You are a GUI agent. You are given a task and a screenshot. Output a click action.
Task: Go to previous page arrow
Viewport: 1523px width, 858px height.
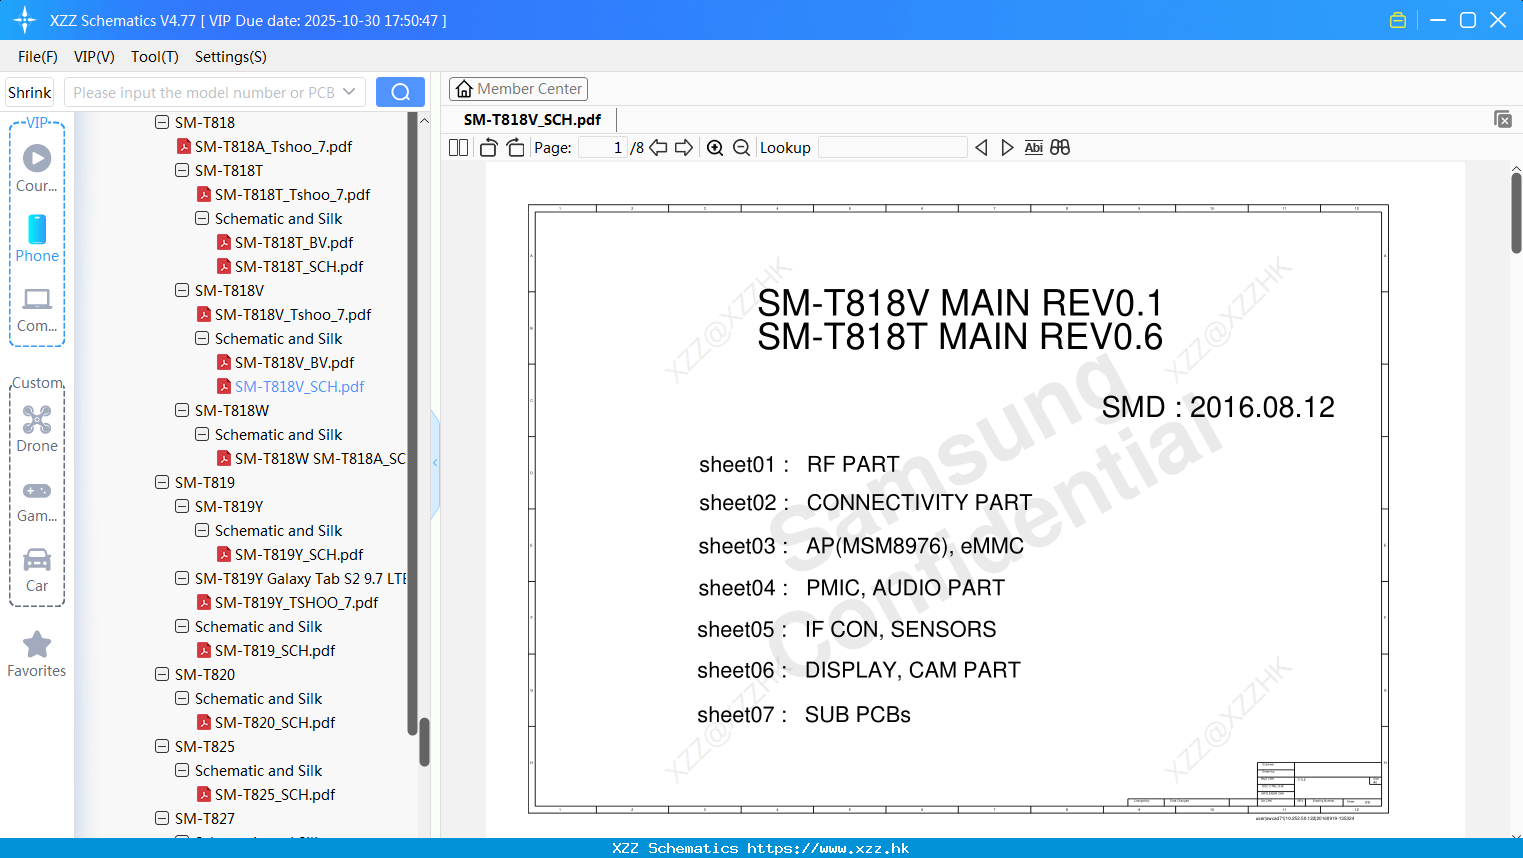coord(658,148)
